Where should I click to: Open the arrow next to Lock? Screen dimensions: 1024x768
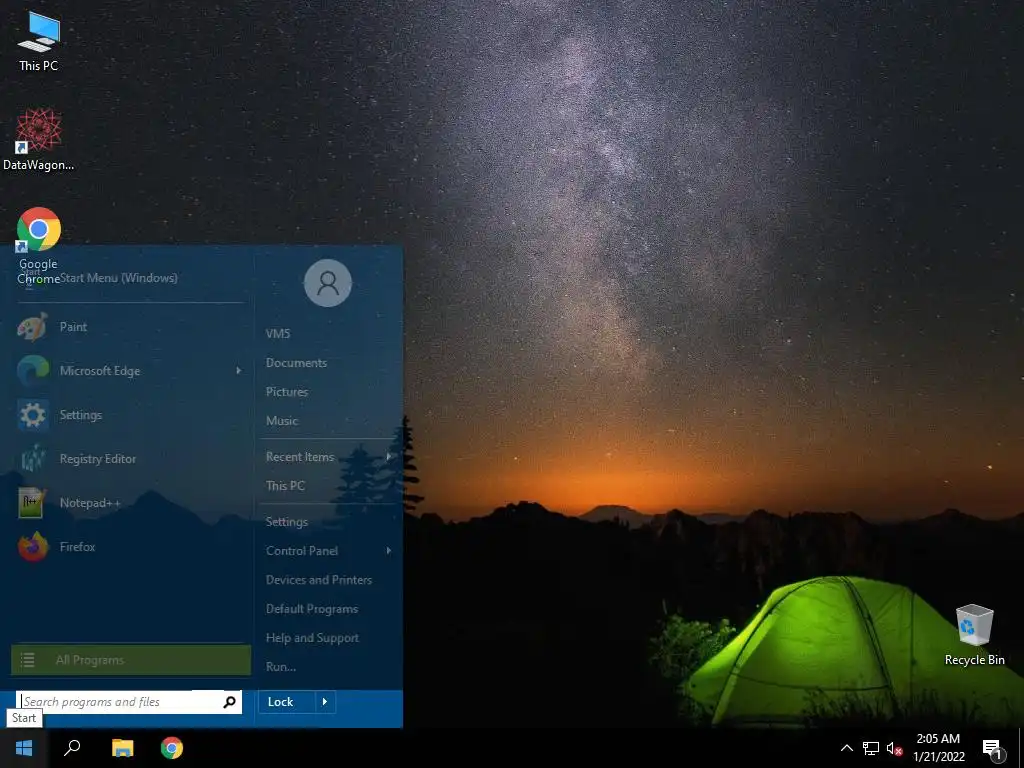(x=325, y=702)
